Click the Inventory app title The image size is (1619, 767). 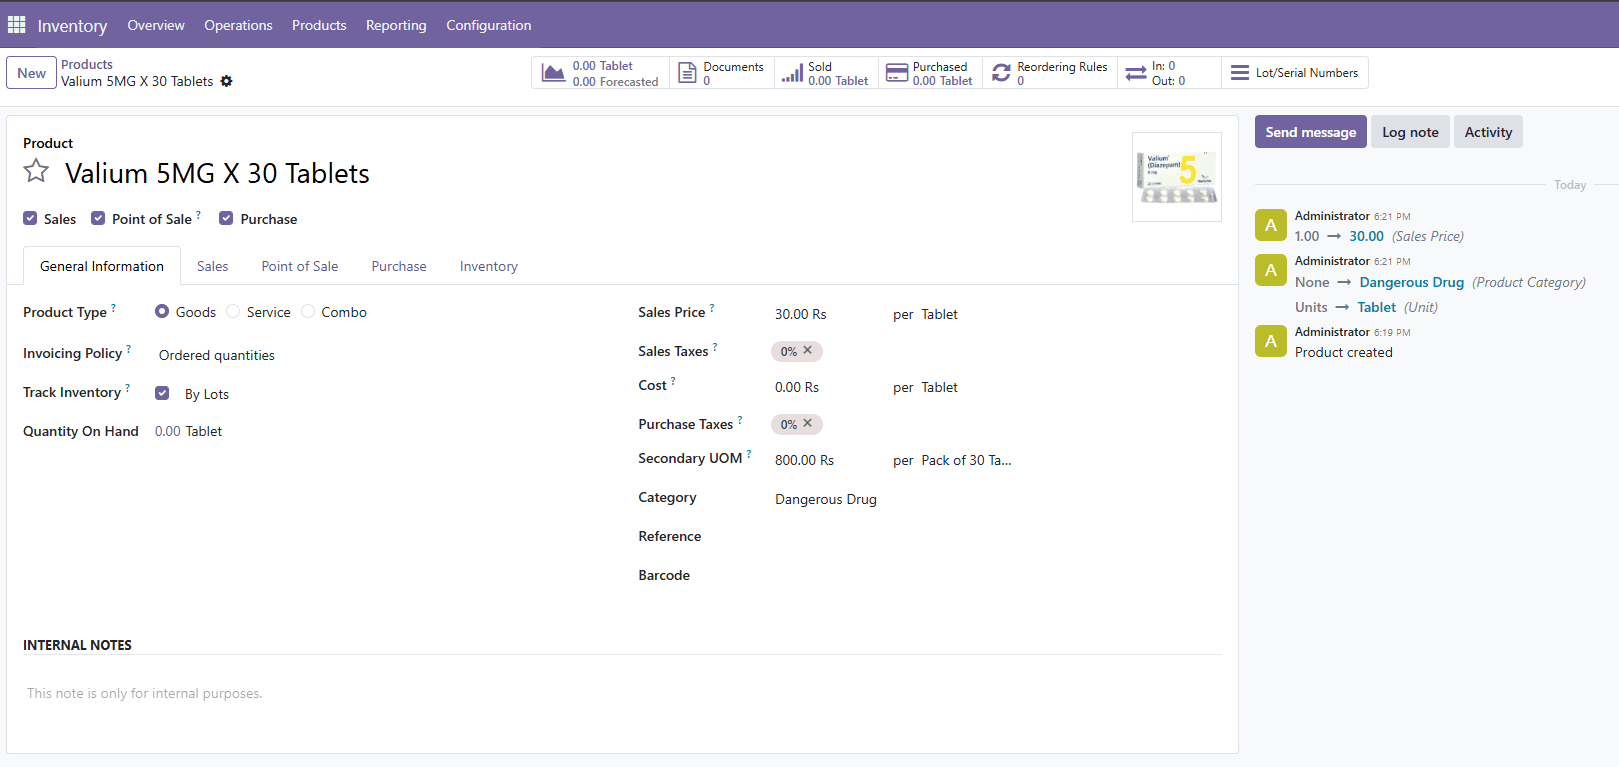coord(72,25)
